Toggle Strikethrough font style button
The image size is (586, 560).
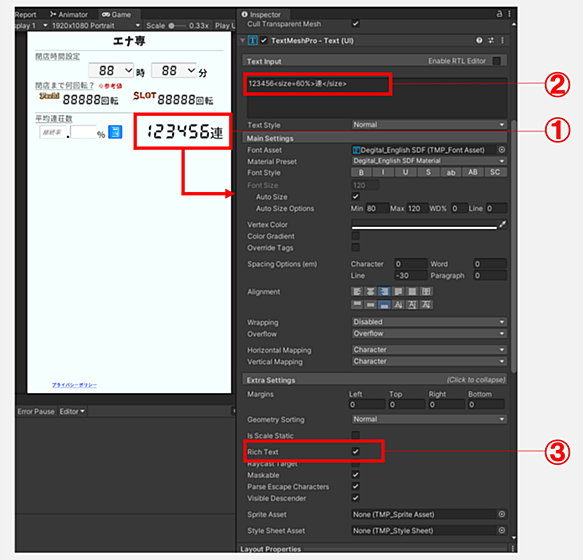pos(428,172)
